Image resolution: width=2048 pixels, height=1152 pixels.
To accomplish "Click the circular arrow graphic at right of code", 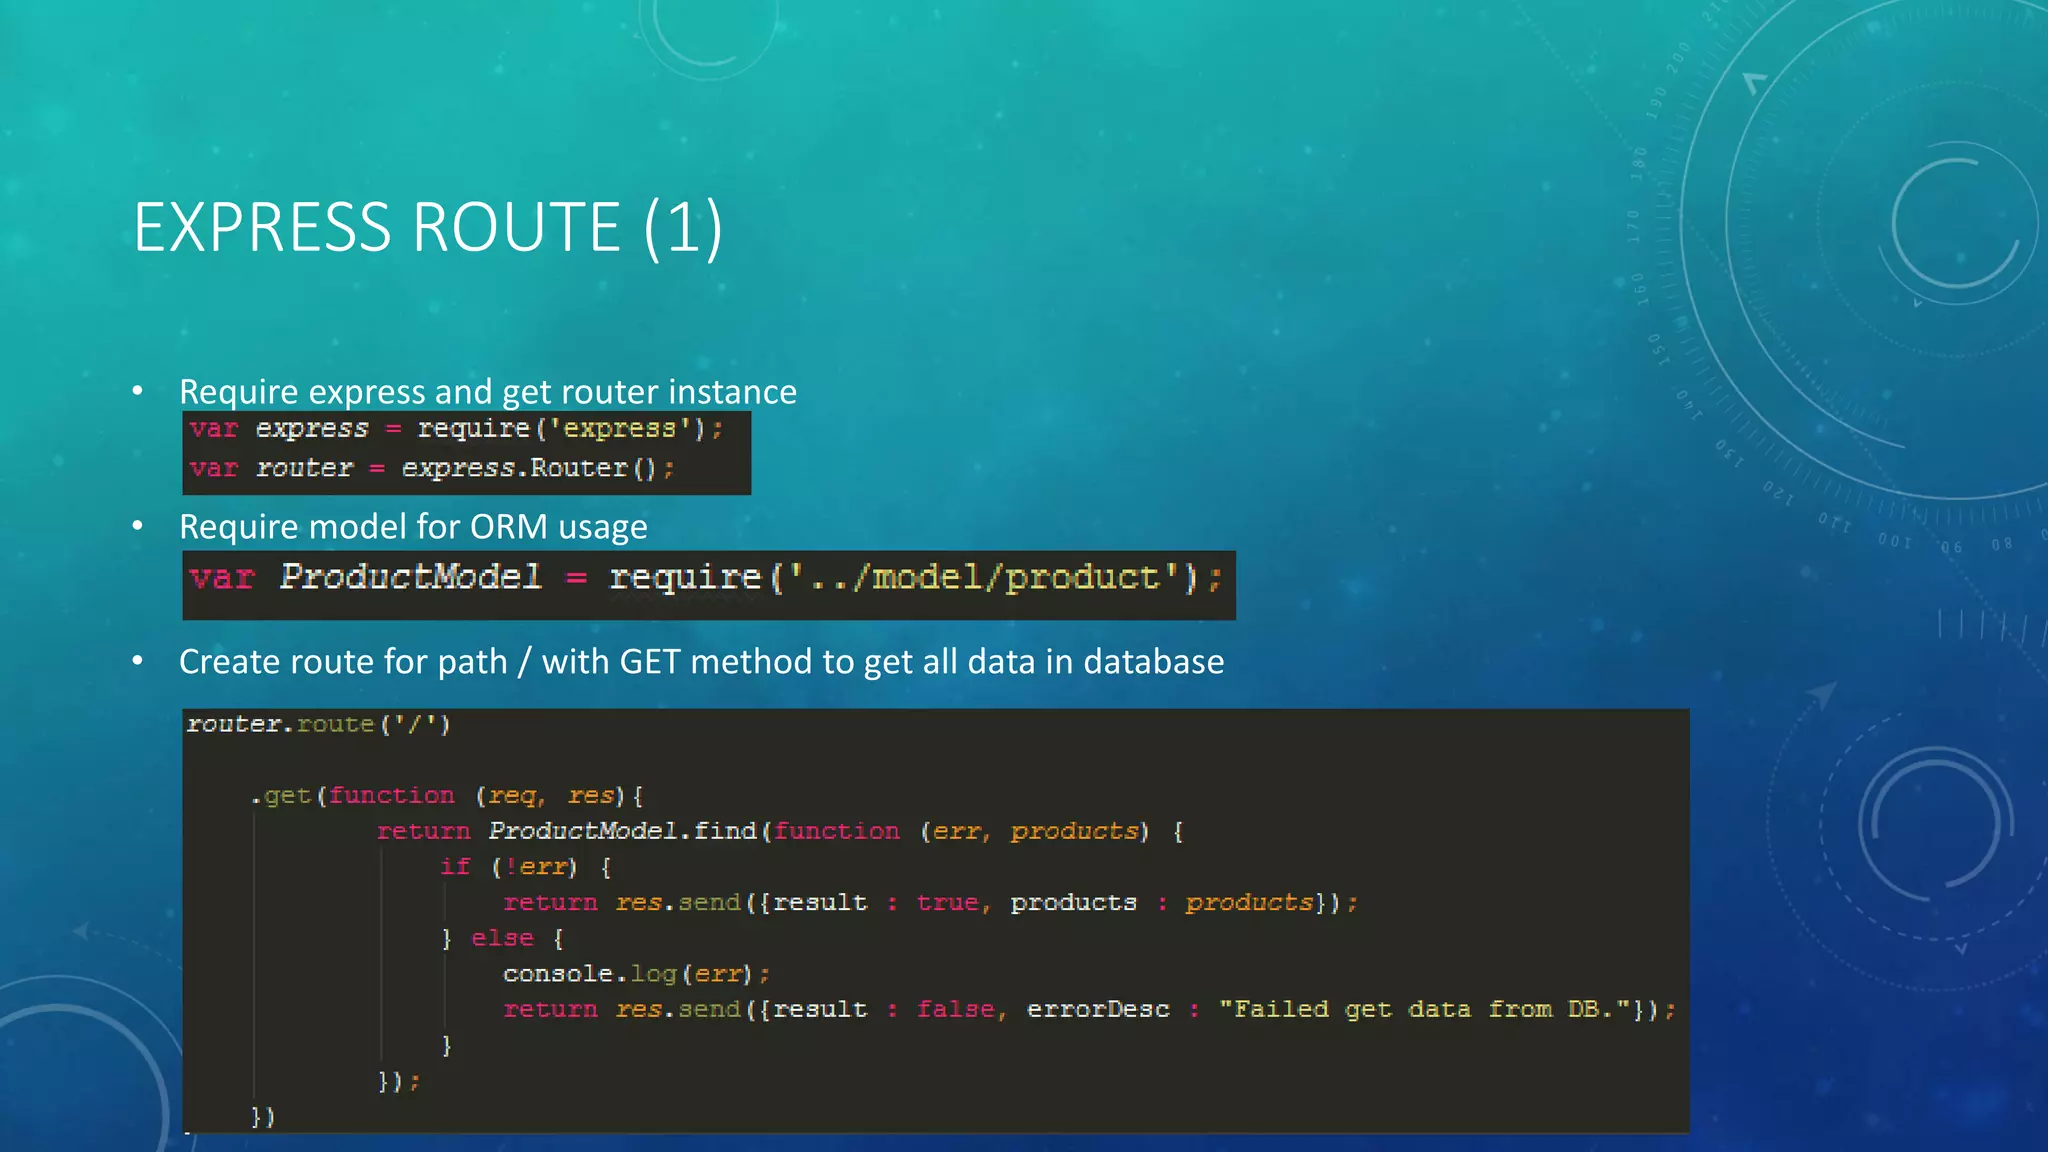I will (1935, 825).
